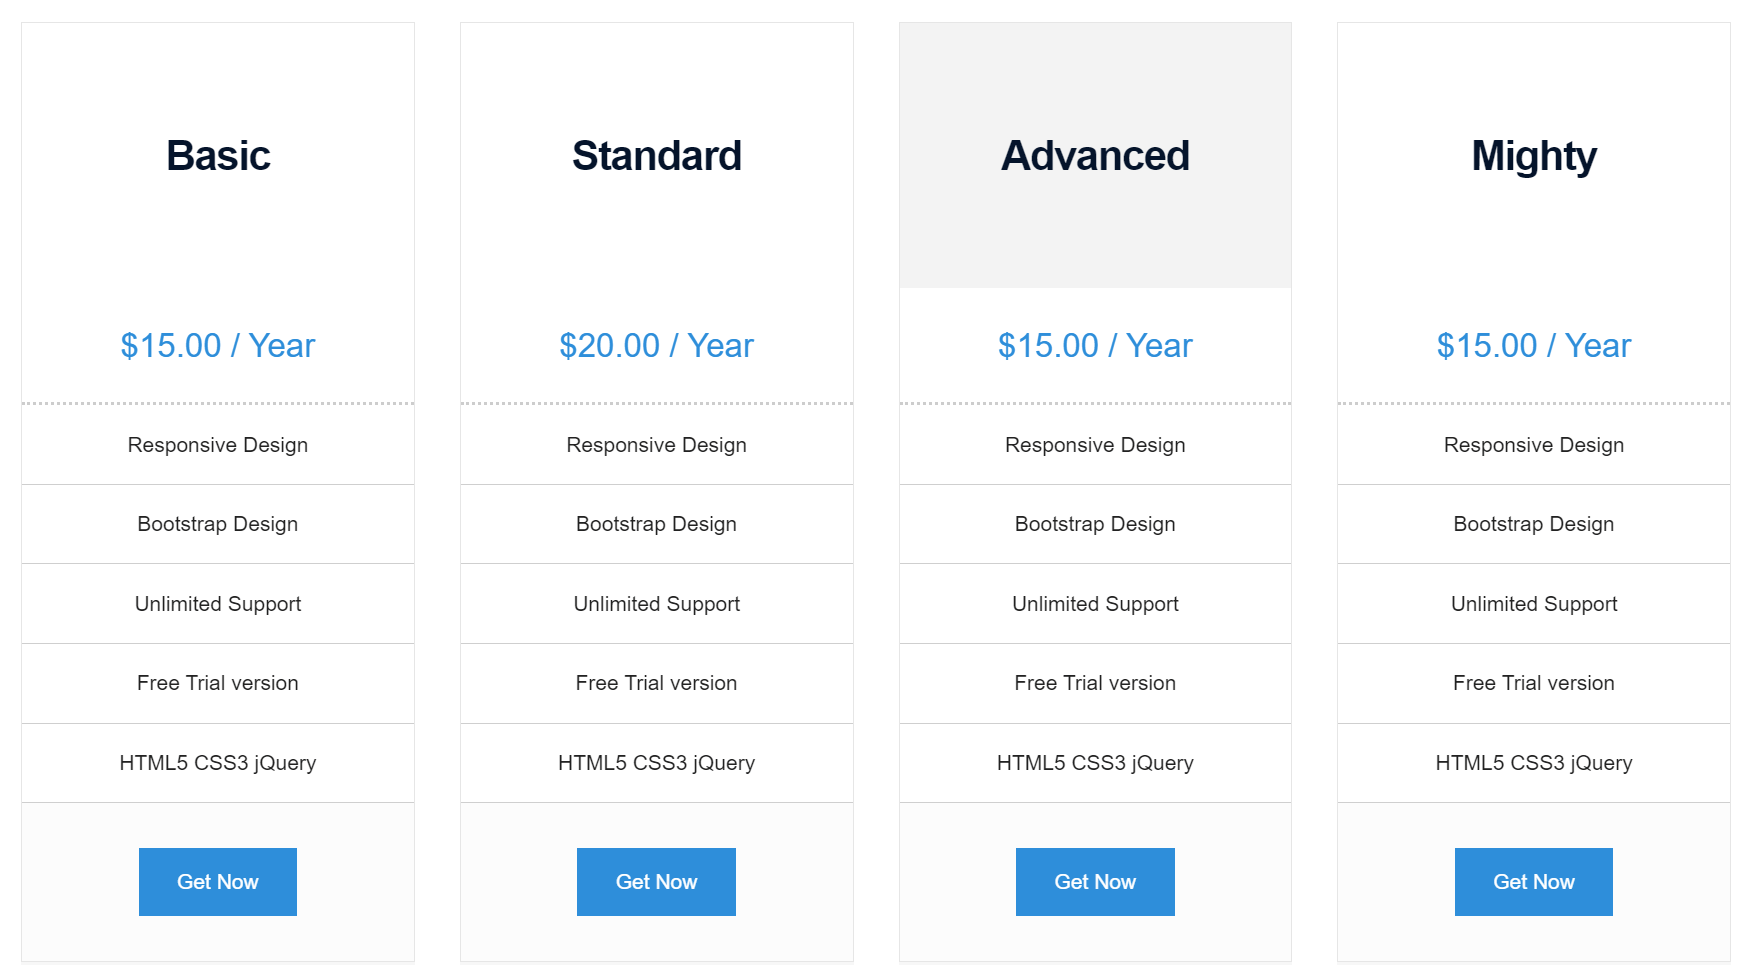Click the Mighty plan $15.00 / Year price
This screenshot has width=1747, height=976.
pos(1534,346)
